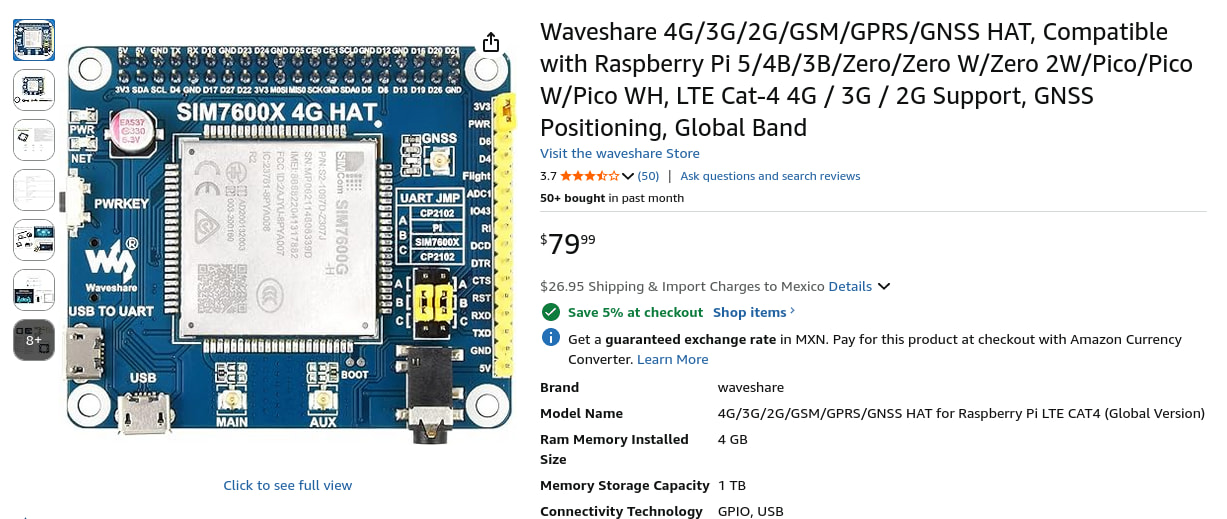Visit the waveshare Store link

[619, 153]
